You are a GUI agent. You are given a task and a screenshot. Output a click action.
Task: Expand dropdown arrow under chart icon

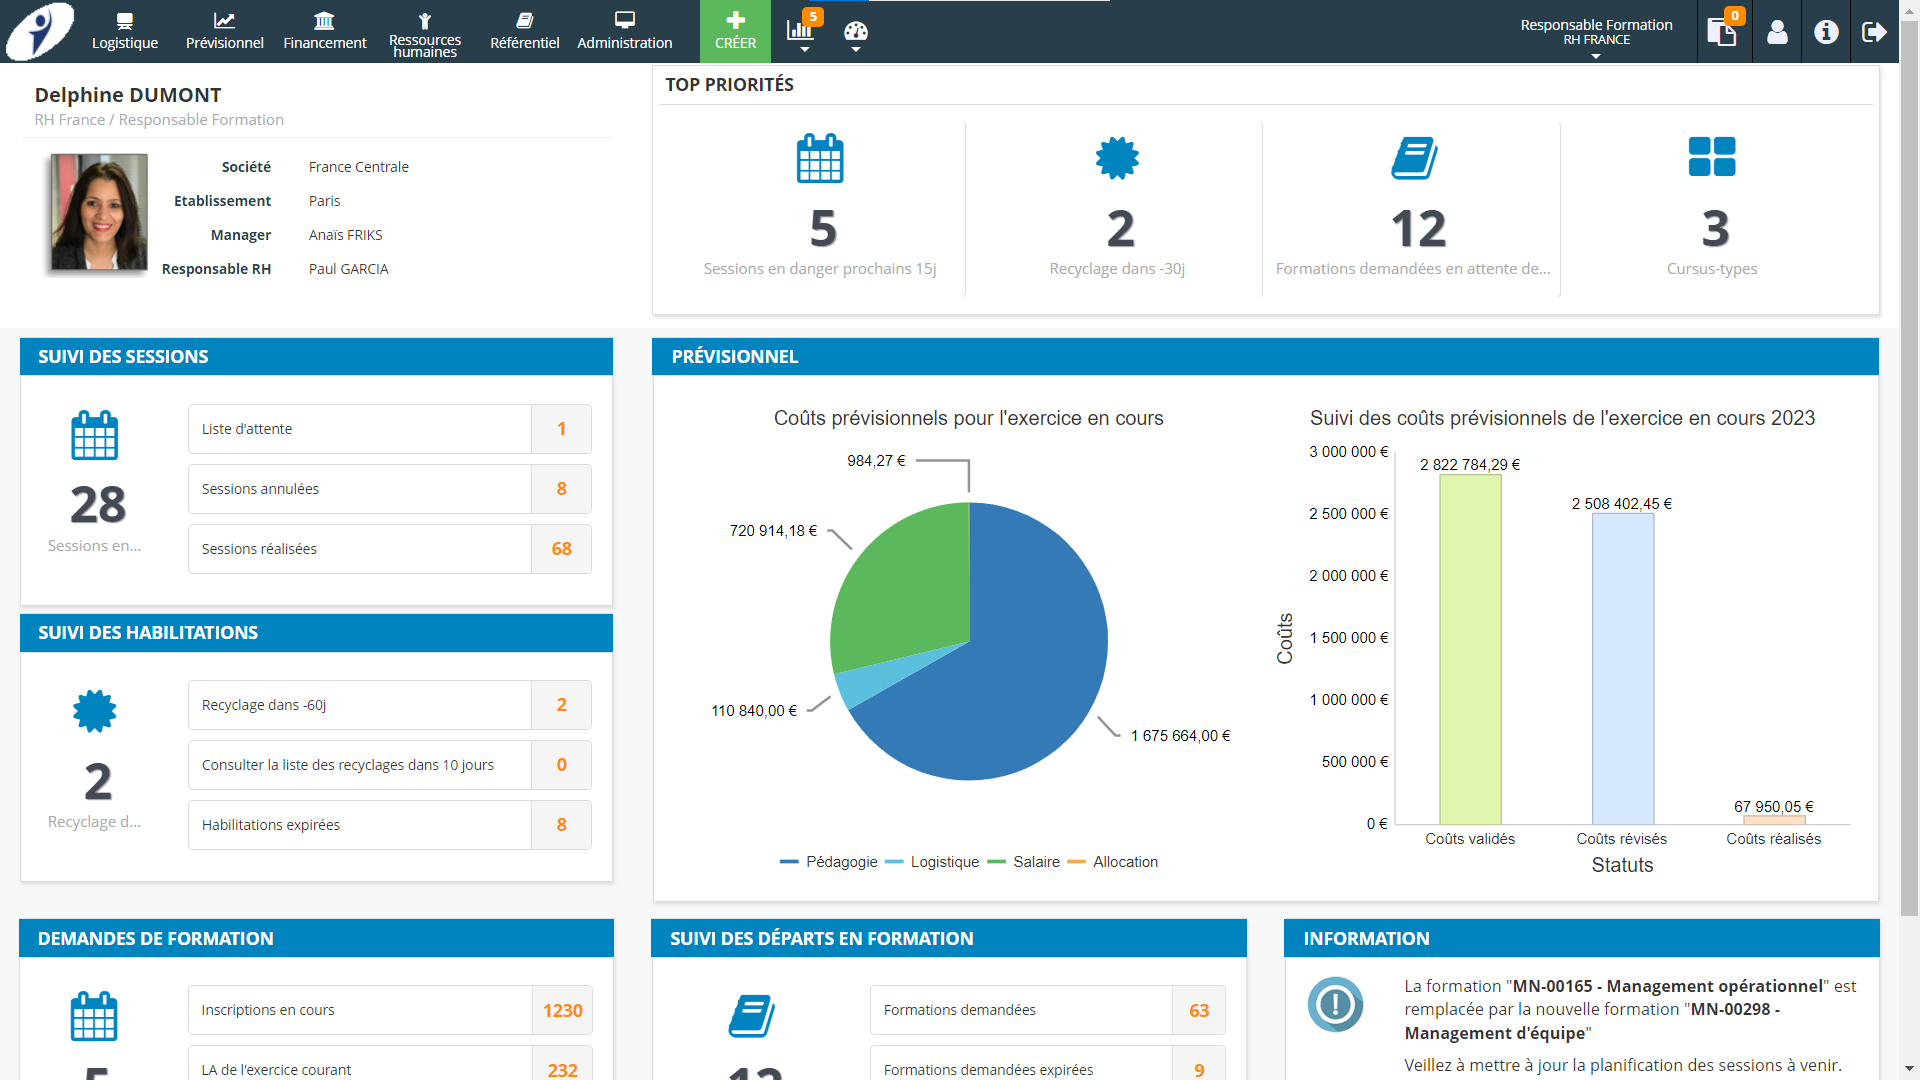click(805, 49)
